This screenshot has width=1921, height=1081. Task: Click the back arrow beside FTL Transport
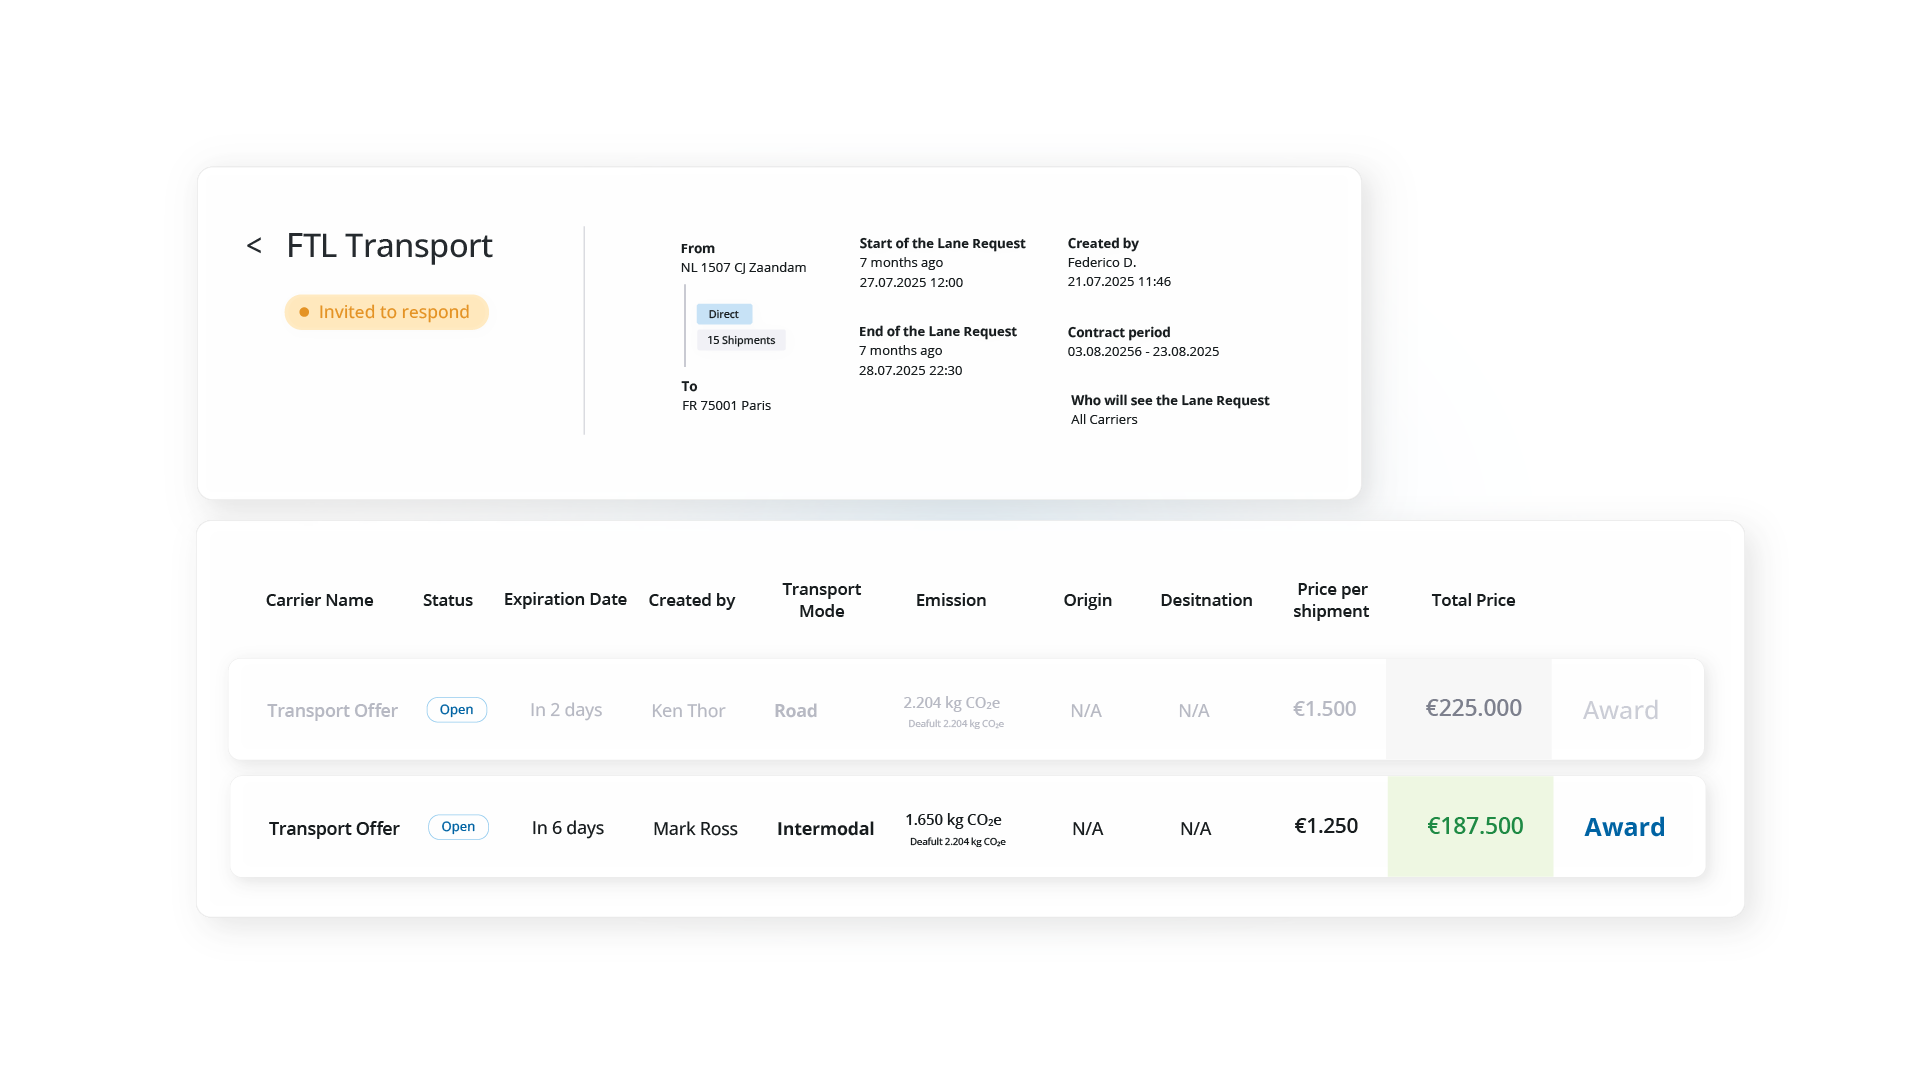[x=254, y=245]
